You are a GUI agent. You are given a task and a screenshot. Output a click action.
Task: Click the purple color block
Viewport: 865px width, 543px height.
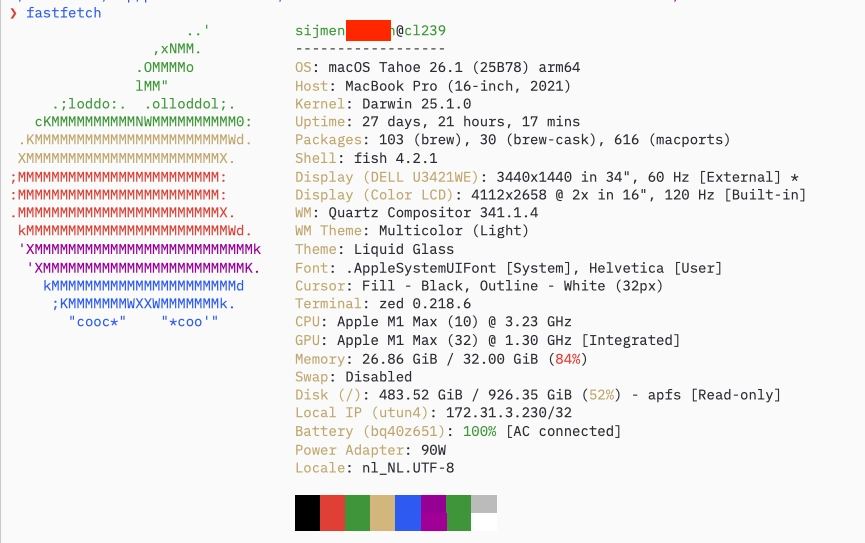pyautogui.click(x=434, y=513)
